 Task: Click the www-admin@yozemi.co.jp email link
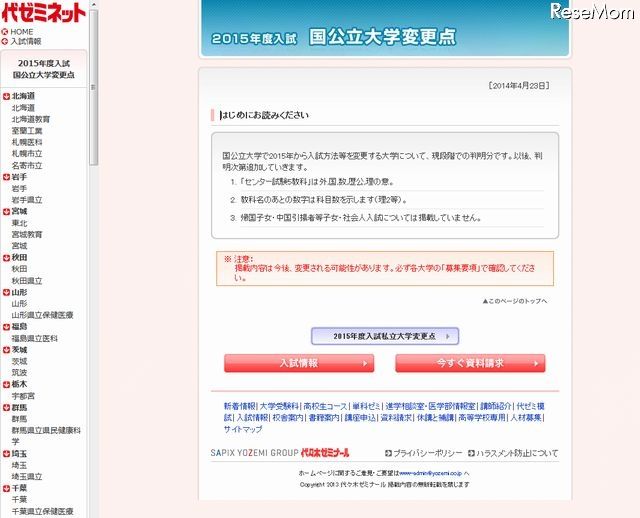click(431, 473)
